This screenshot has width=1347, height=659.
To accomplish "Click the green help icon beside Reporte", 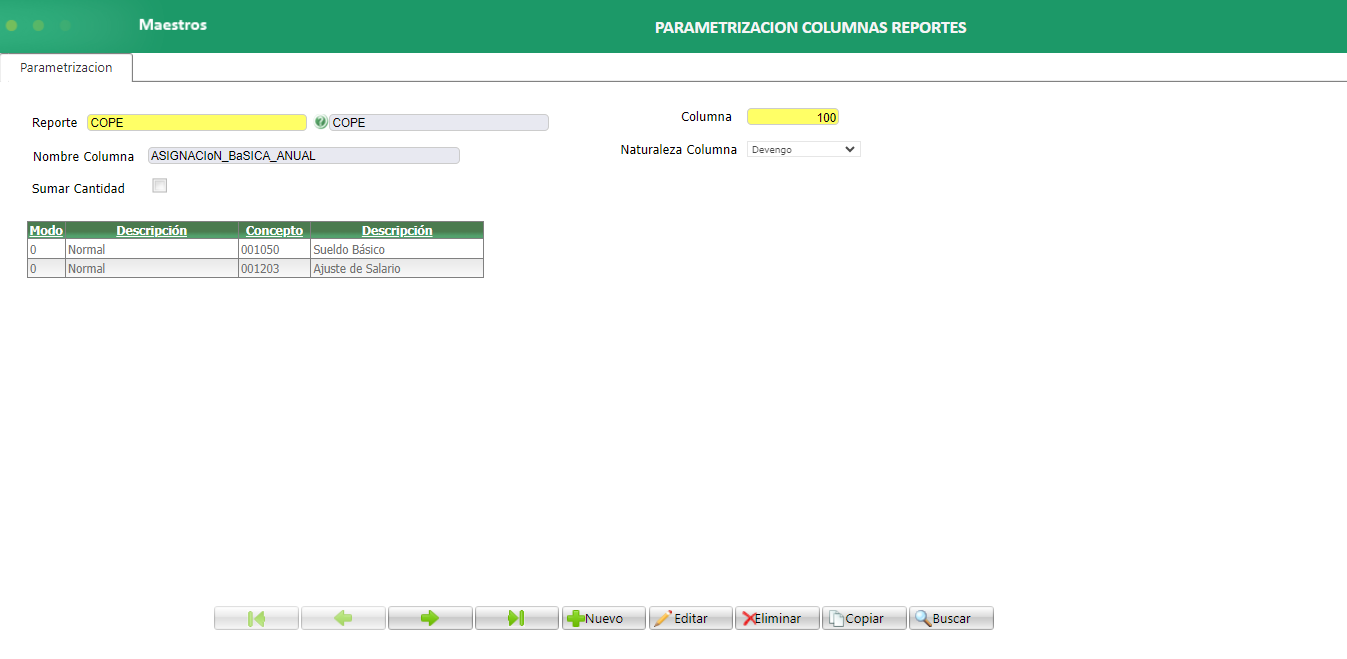I will click(321, 122).
